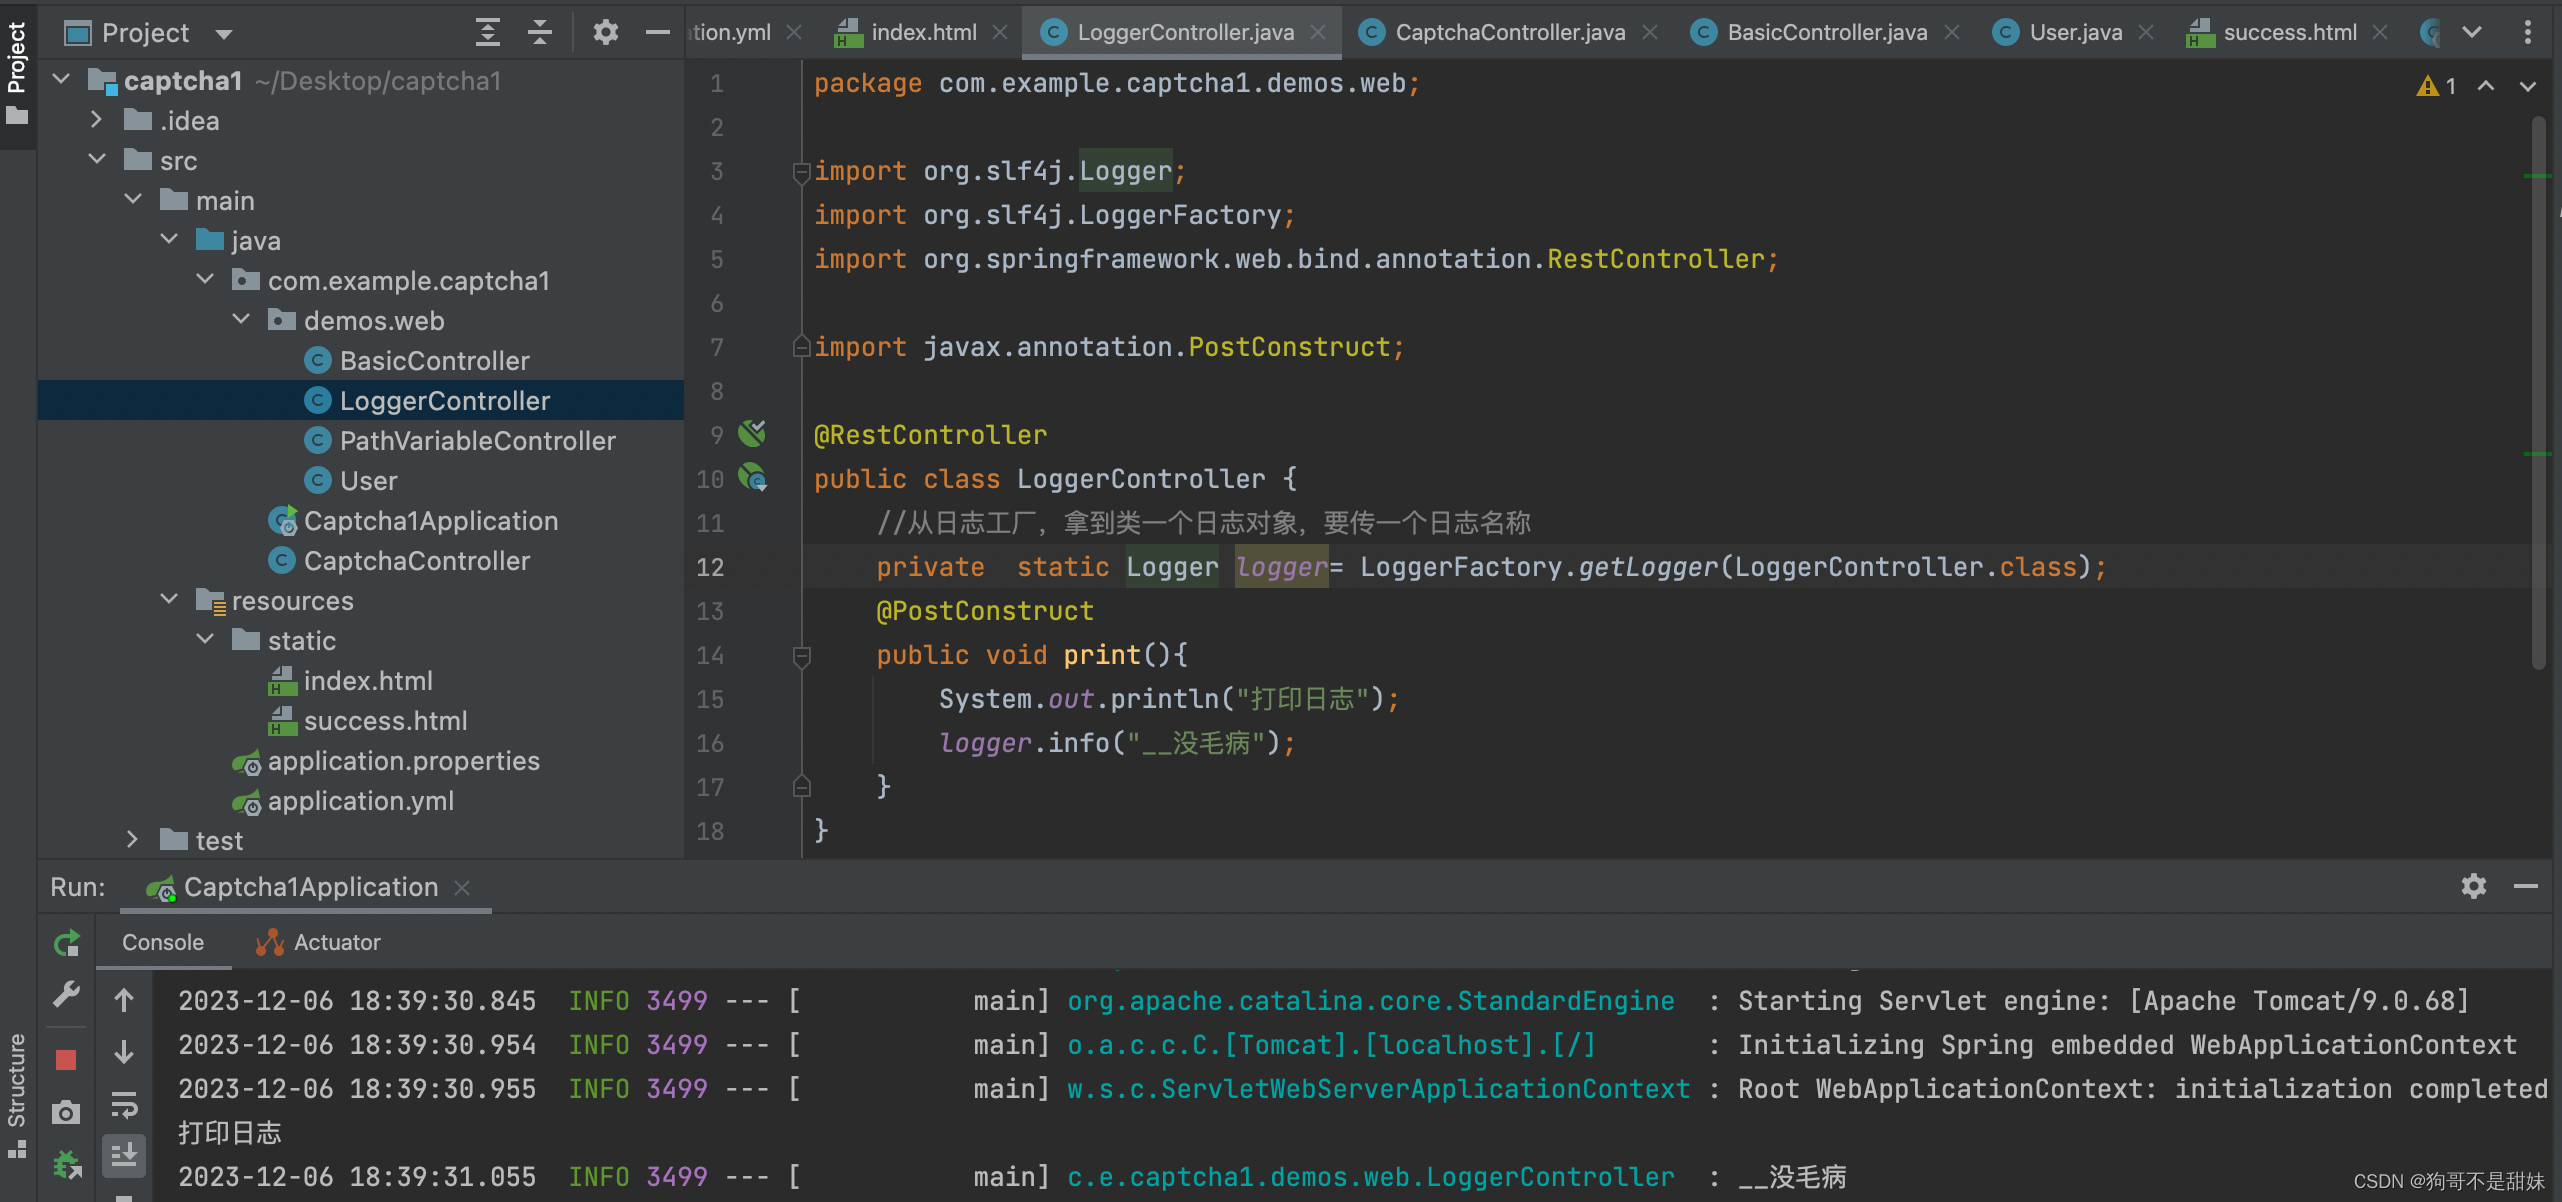
Task: Open application.yml in project tree
Action: point(360,801)
